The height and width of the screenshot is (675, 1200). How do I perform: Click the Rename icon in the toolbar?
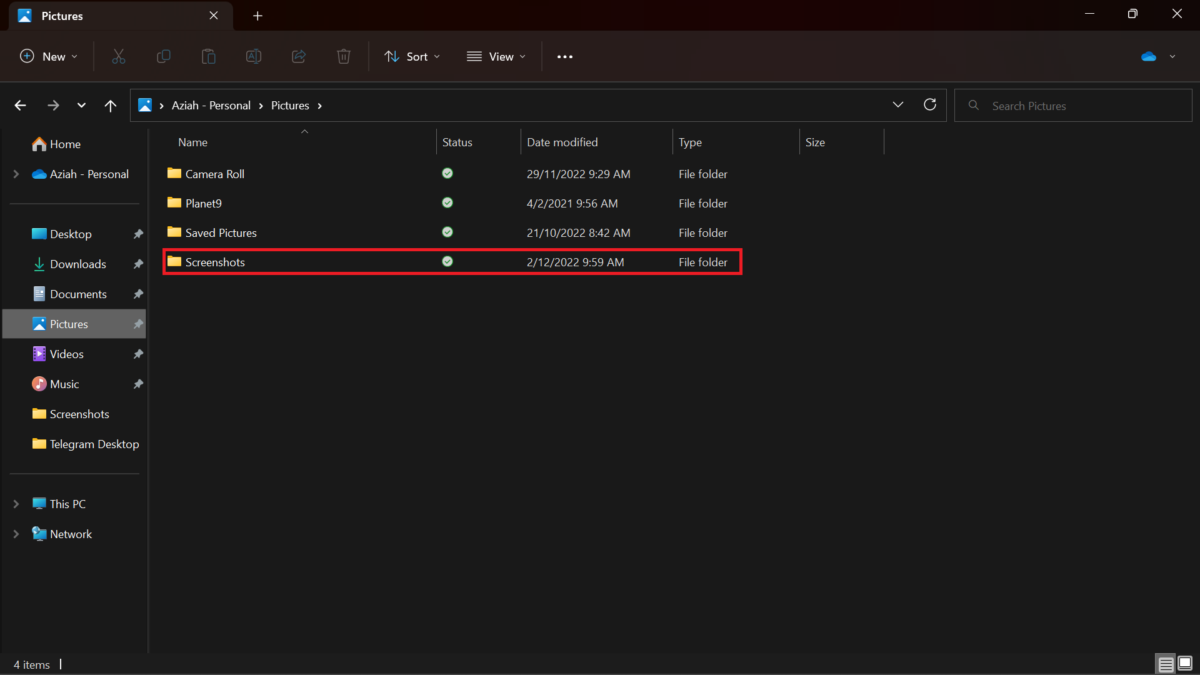(x=253, y=57)
